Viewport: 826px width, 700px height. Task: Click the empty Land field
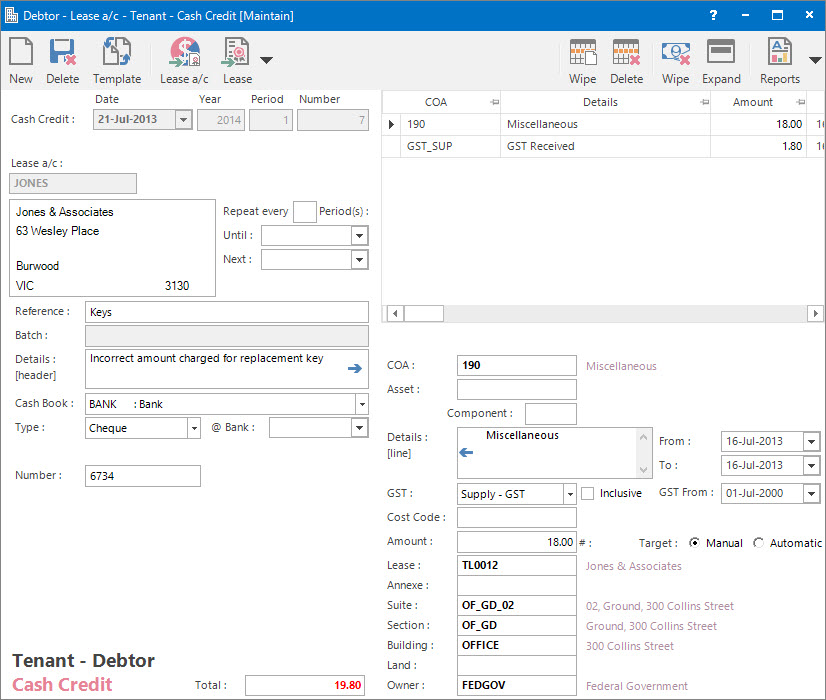tap(517, 666)
